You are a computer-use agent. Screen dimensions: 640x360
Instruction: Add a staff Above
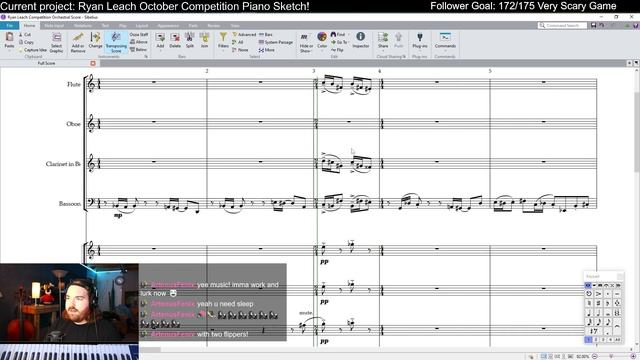click(x=139, y=42)
